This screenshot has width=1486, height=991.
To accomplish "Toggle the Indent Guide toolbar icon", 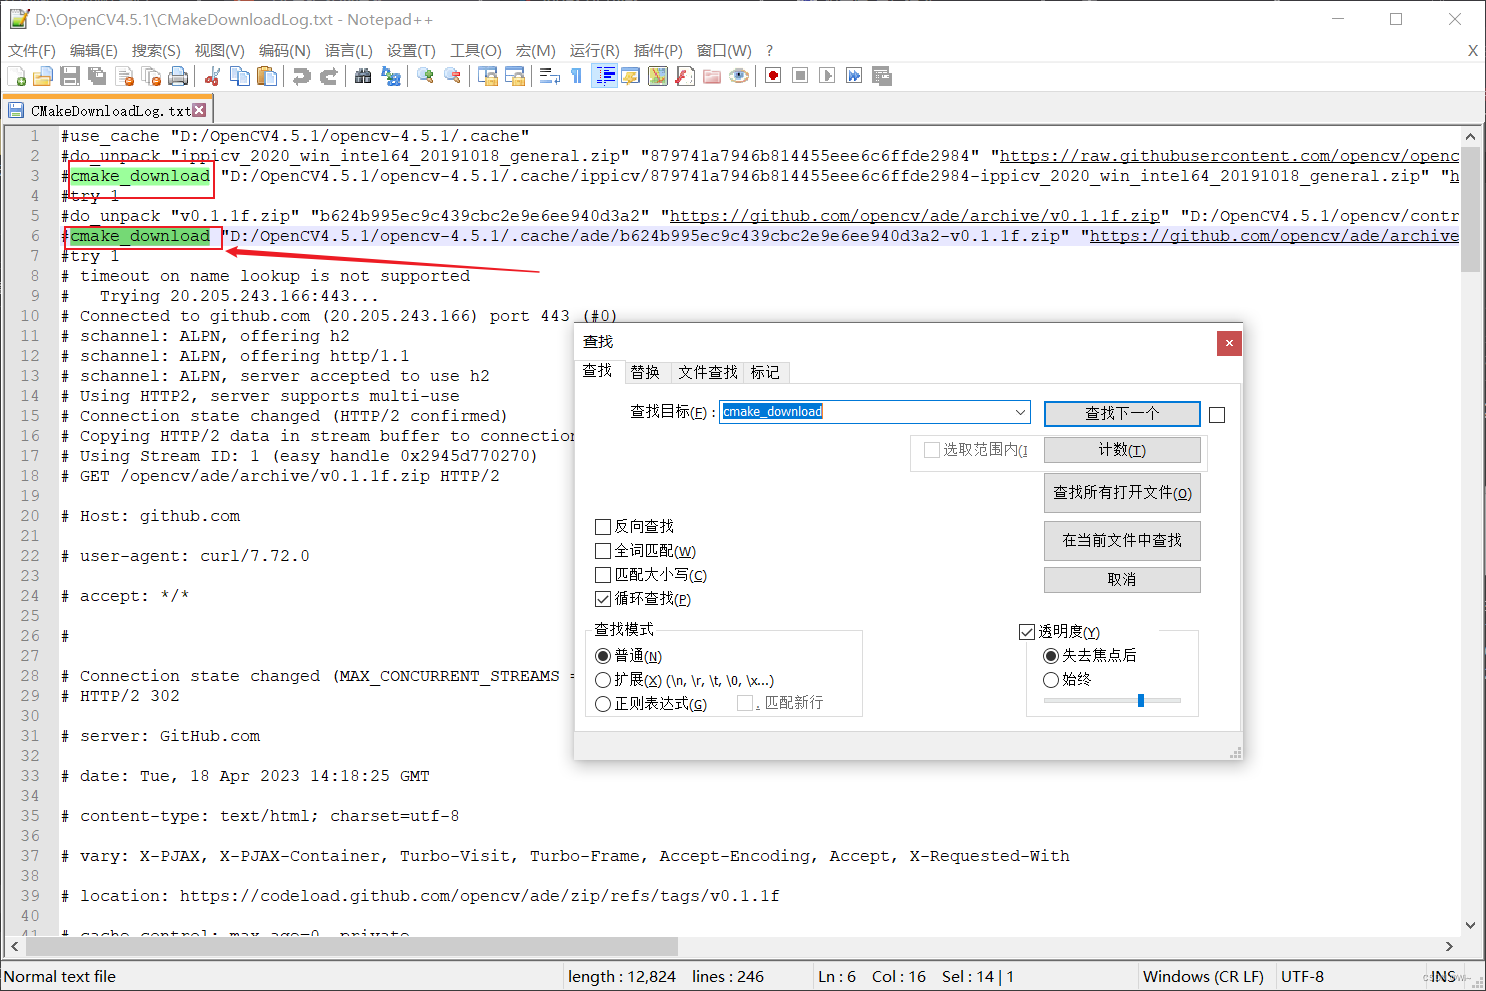I will (x=604, y=76).
